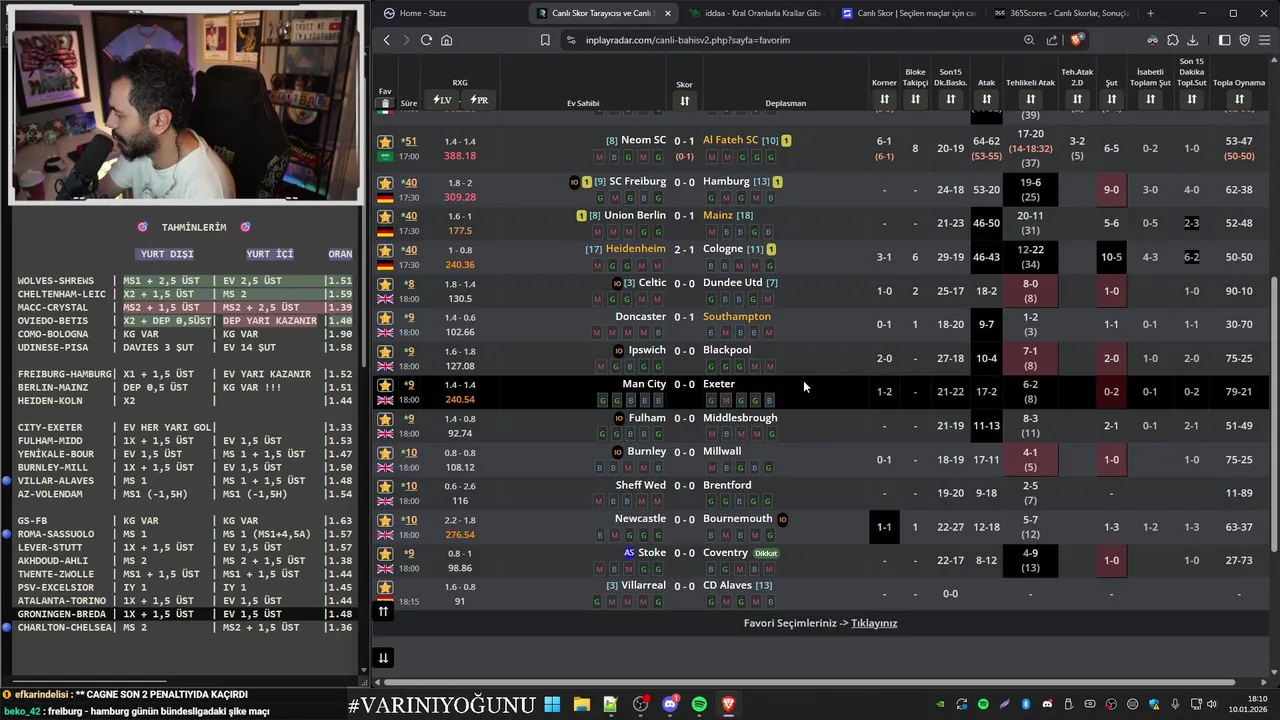This screenshot has width=1280, height=720.
Task: Open Windows Start menu
Action: (x=552, y=705)
